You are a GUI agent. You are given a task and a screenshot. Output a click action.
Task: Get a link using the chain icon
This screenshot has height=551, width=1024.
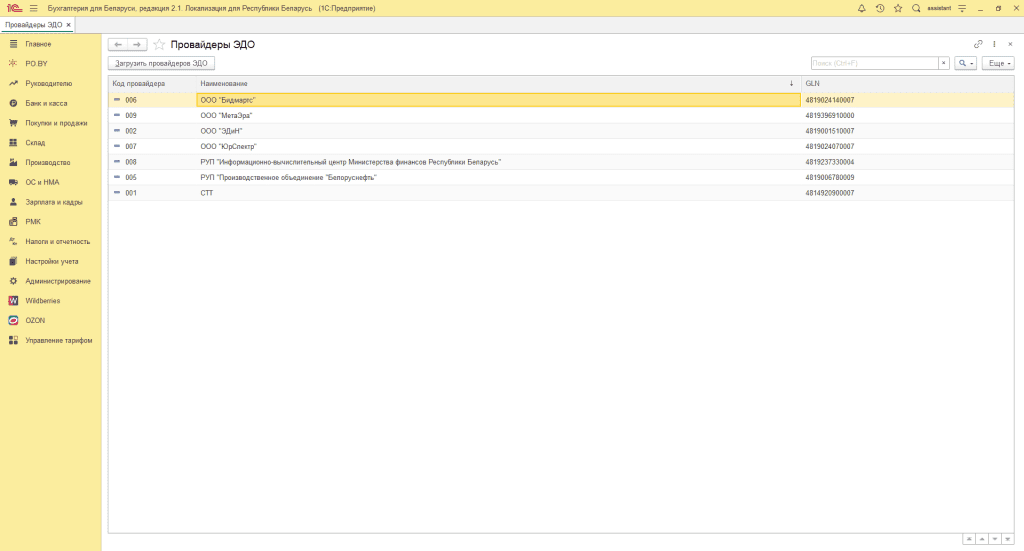coord(978,44)
